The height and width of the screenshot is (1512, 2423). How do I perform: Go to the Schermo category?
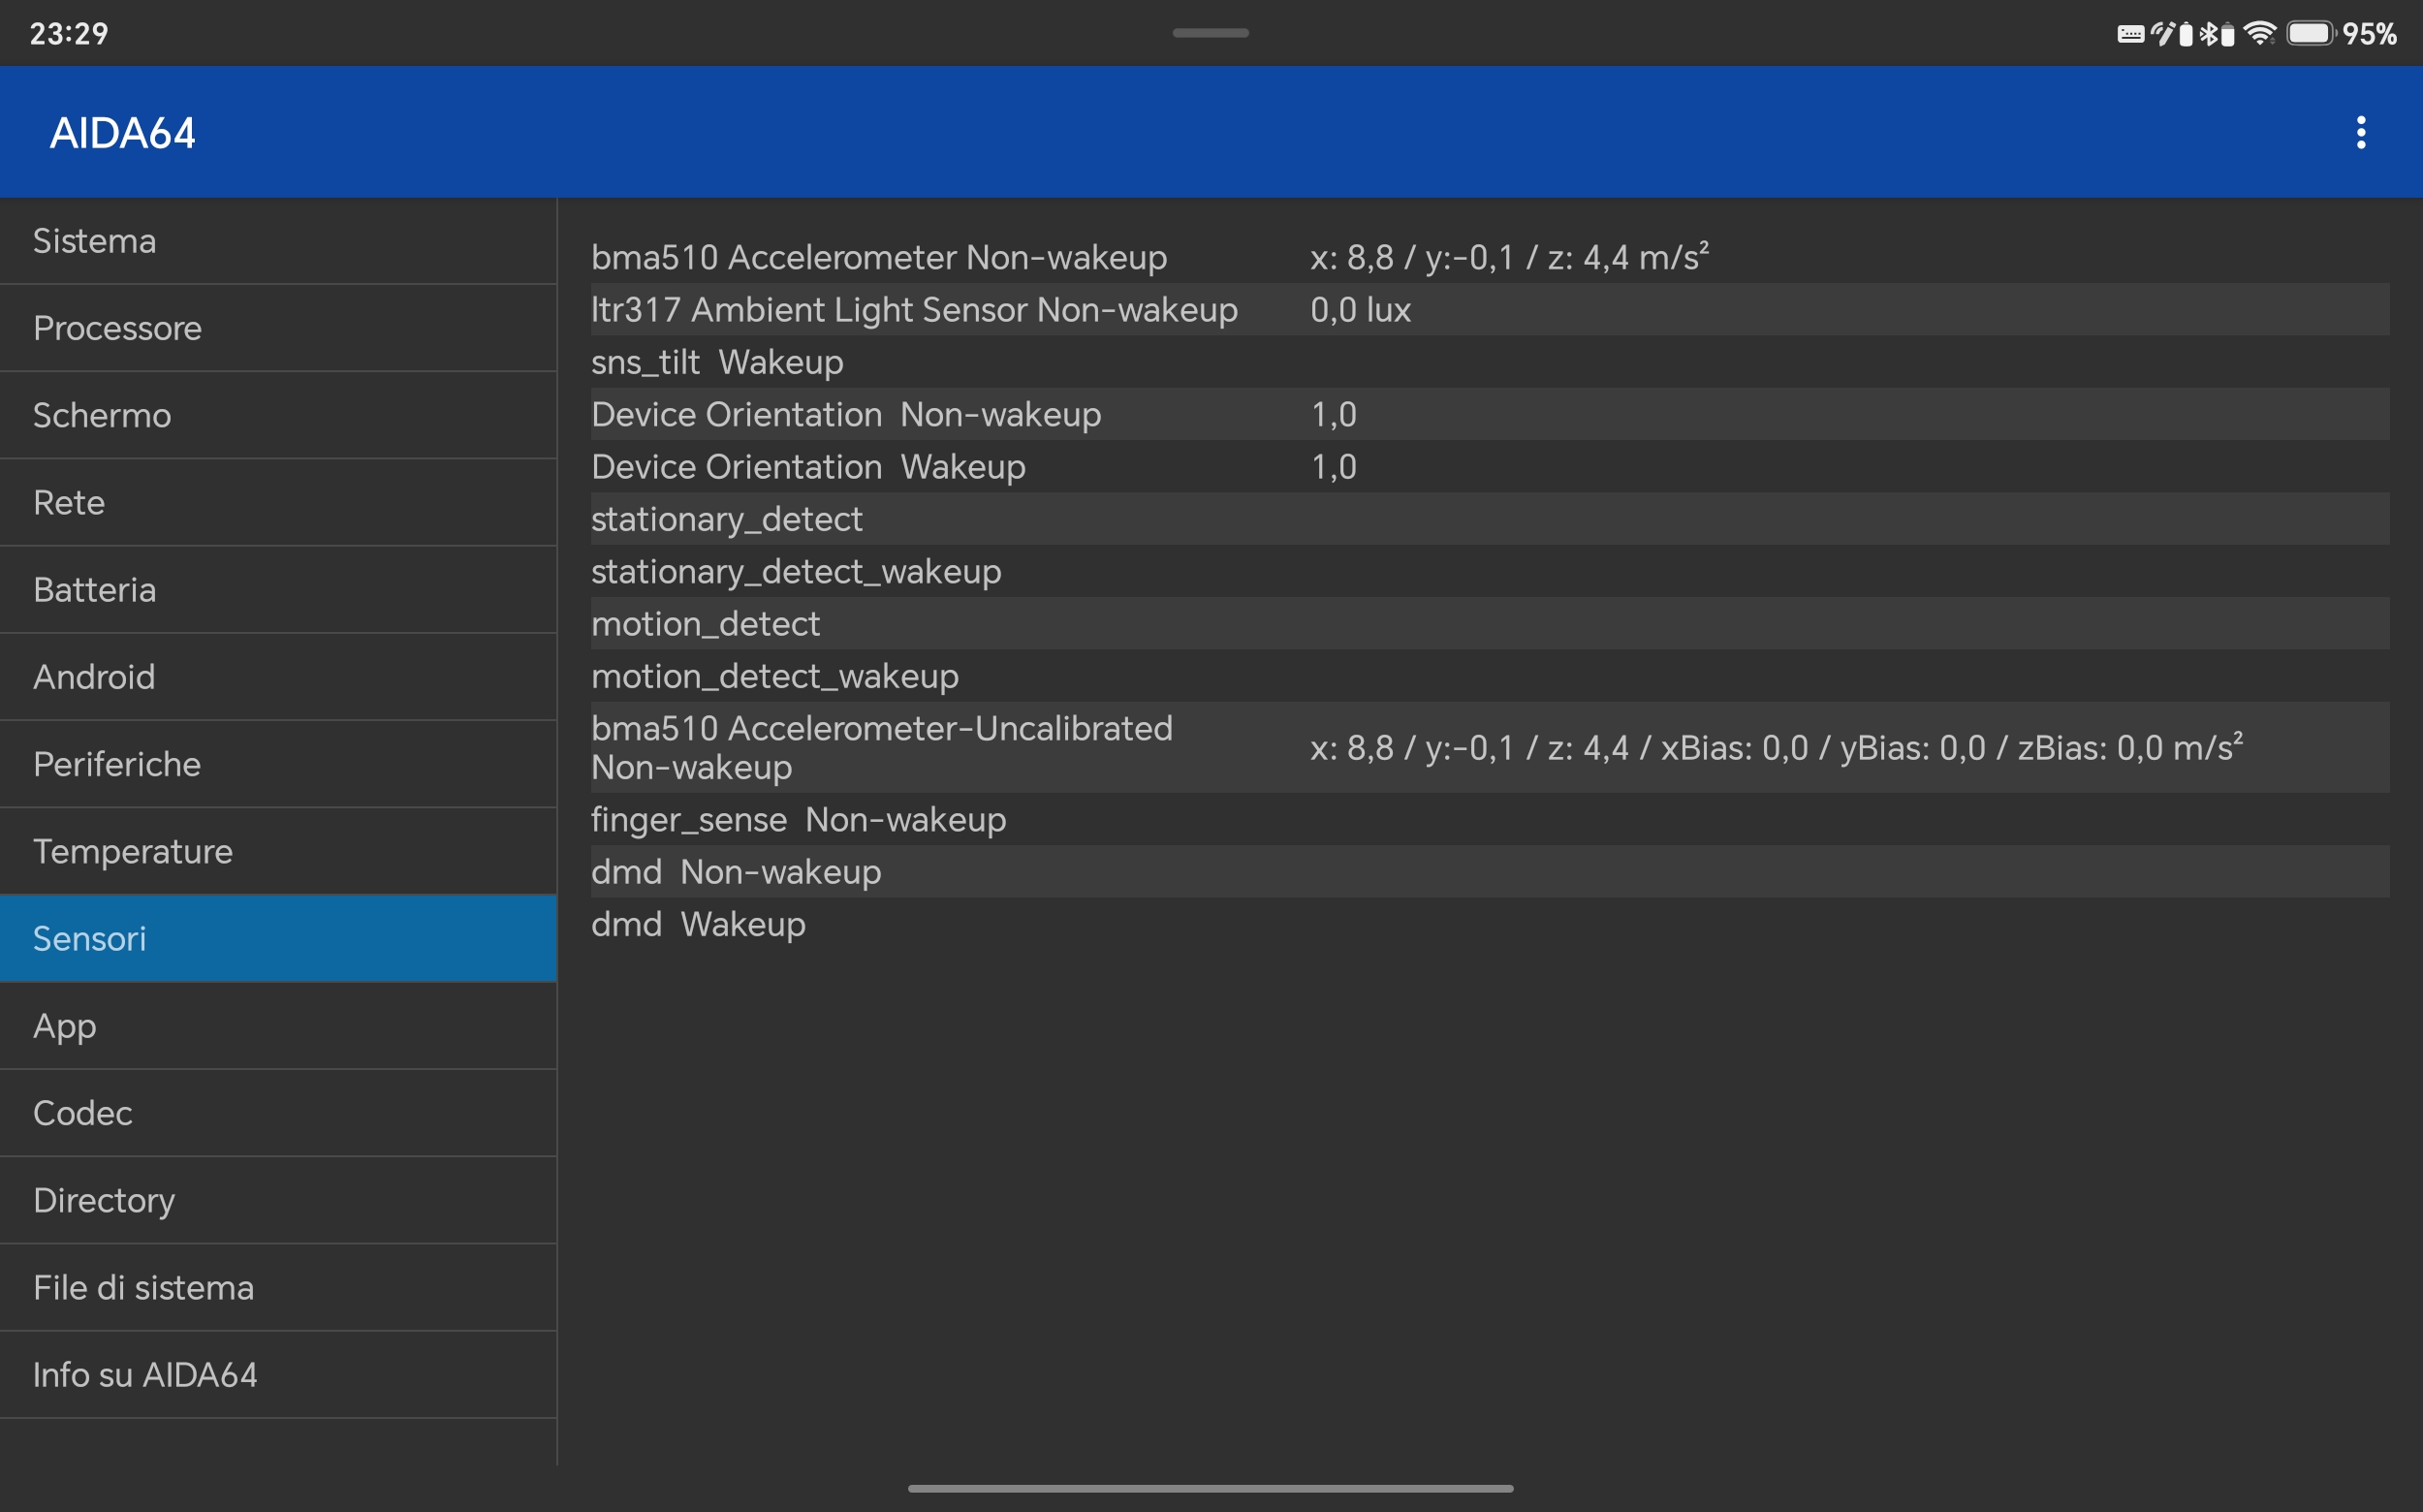pos(278,415)
